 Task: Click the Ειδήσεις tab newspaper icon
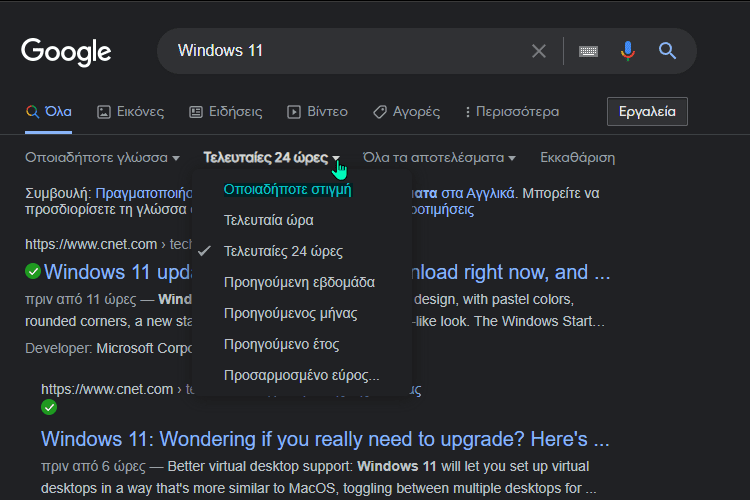(x=196, y=112)
